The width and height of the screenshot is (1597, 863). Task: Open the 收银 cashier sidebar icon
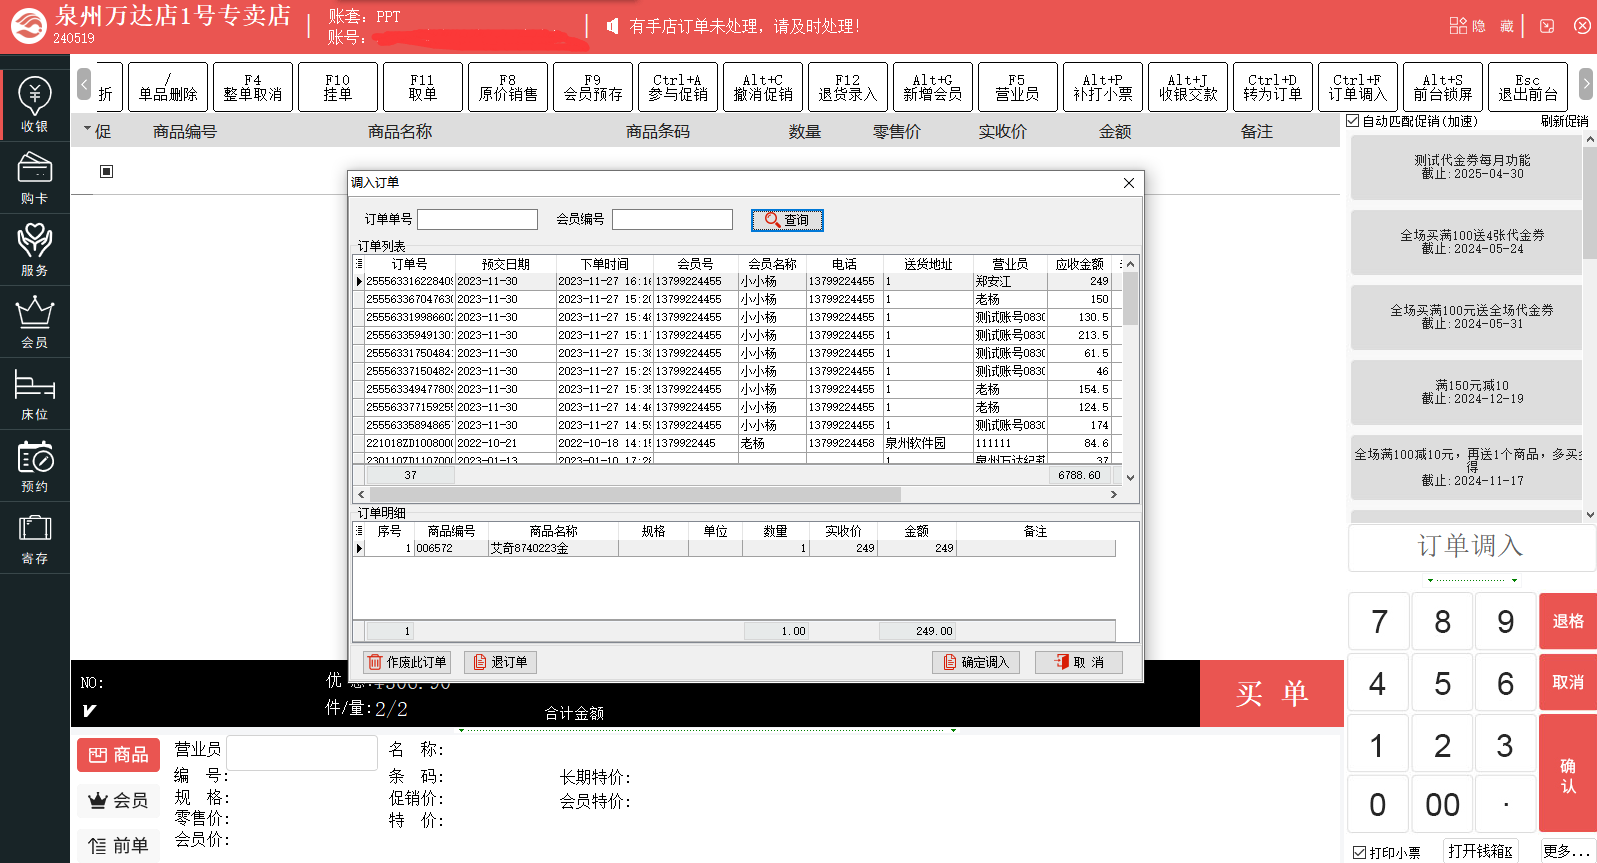(x=35, y=104)
